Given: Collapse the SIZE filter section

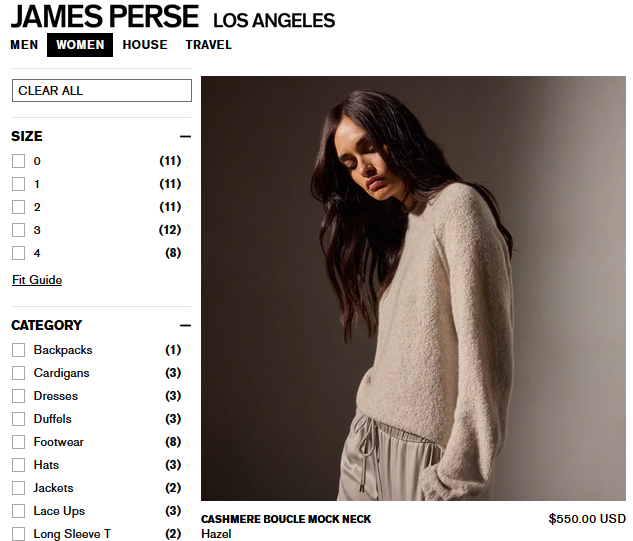Looking at the screenshot, I should [185, 136].
